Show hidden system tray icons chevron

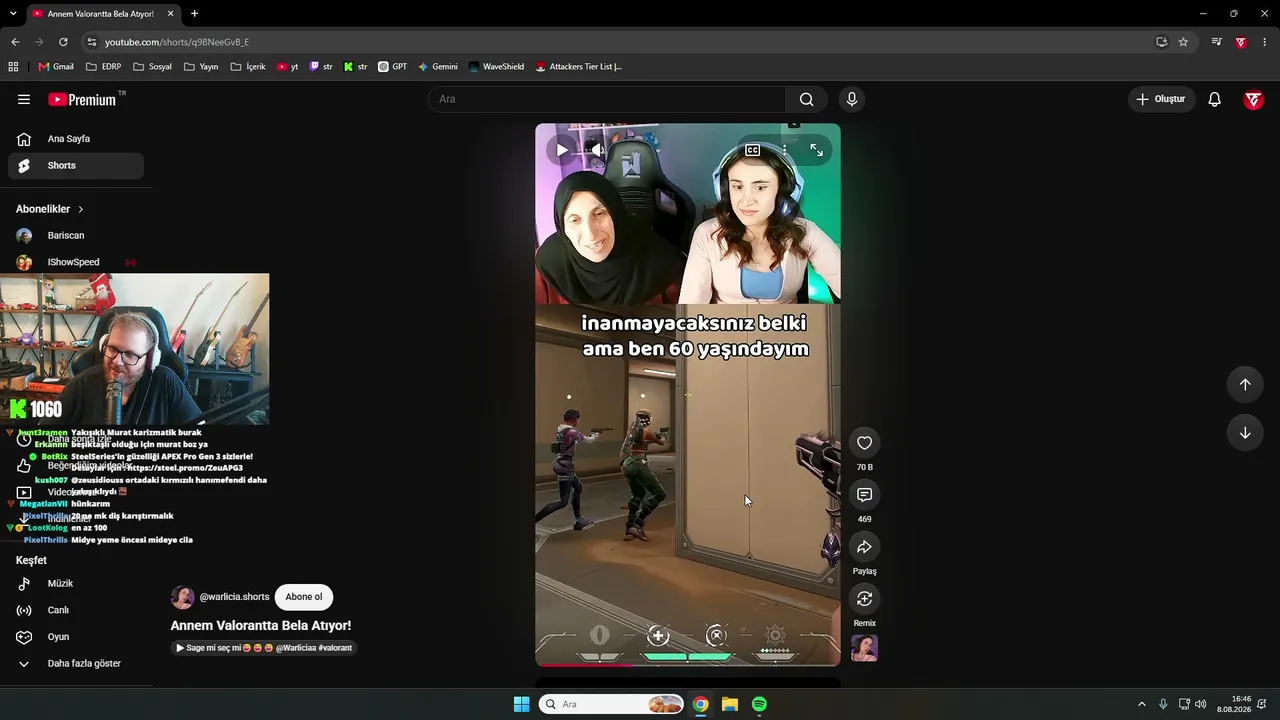tap(1141, 704)
